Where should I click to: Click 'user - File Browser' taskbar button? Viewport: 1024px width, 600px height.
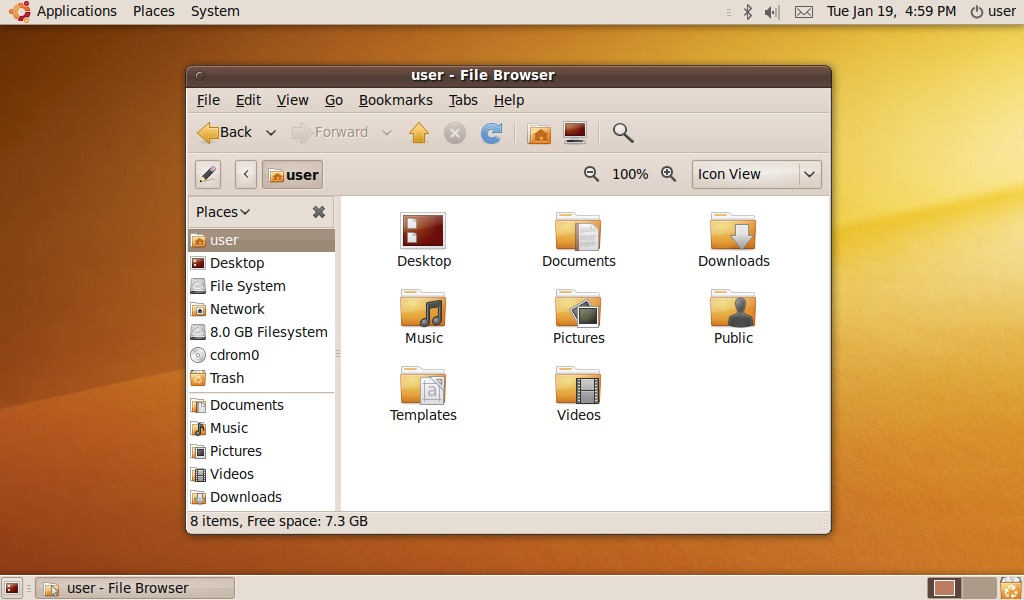coord(135,588)
